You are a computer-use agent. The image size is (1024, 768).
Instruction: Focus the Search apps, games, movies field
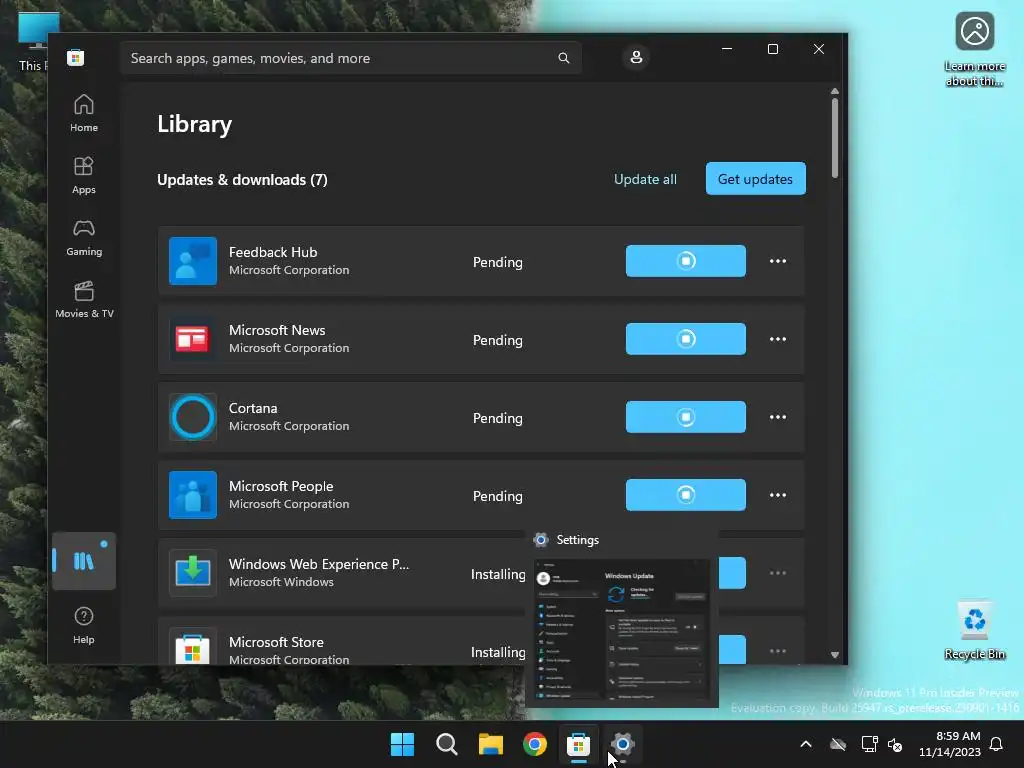[351, 58]
